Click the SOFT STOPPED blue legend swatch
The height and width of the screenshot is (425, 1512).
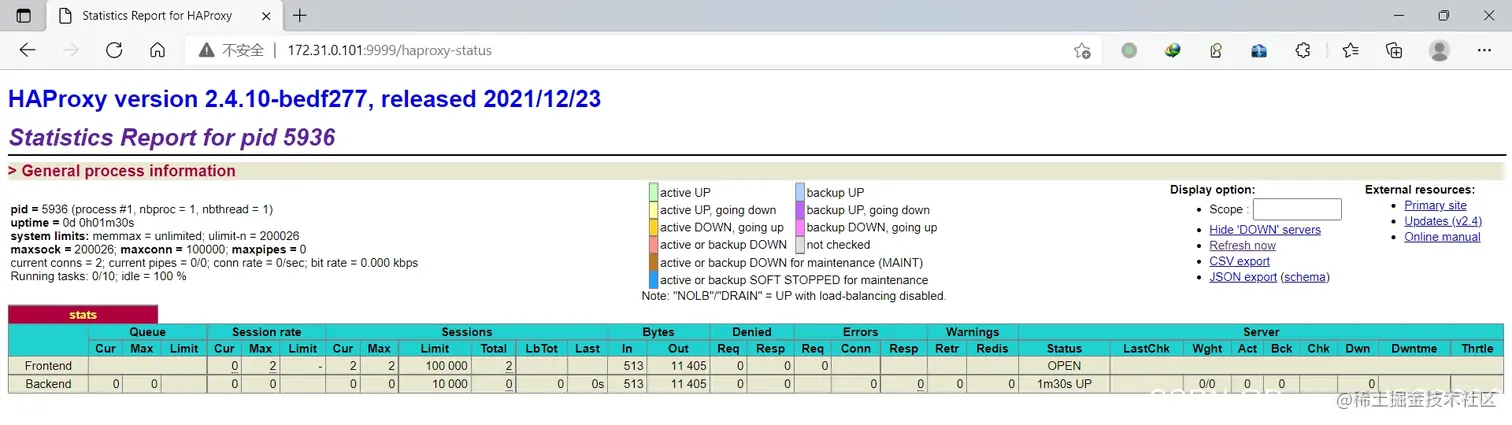653,280
